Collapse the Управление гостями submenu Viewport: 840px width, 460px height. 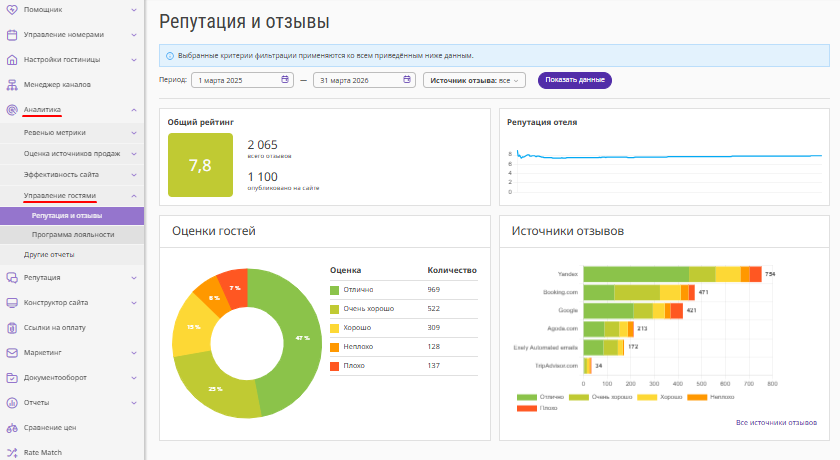pyautogui.click(x=134, y=195)
